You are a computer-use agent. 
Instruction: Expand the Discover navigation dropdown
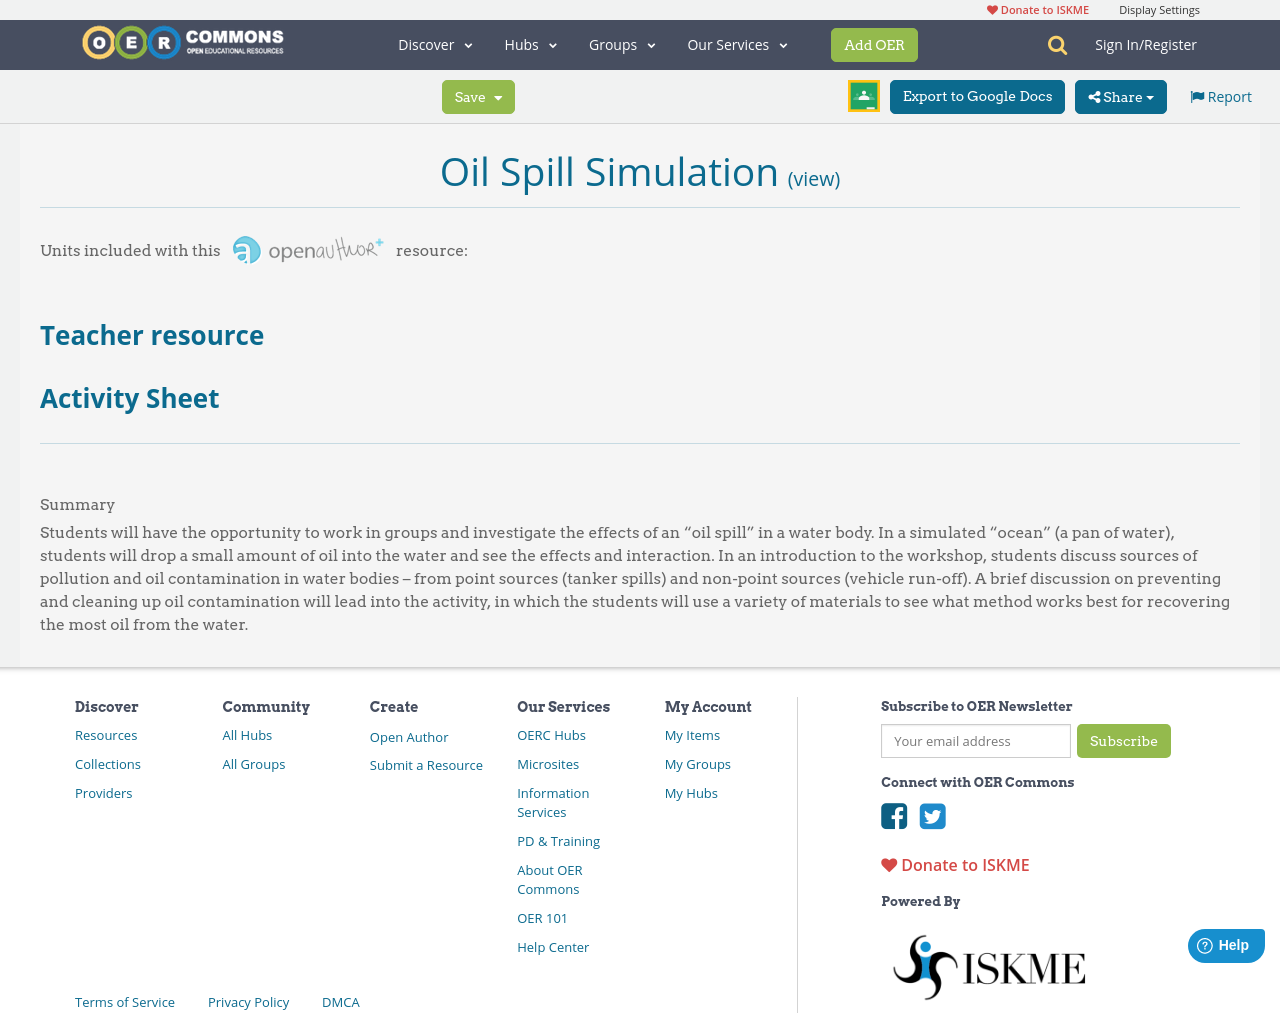(x=434, y=44)
